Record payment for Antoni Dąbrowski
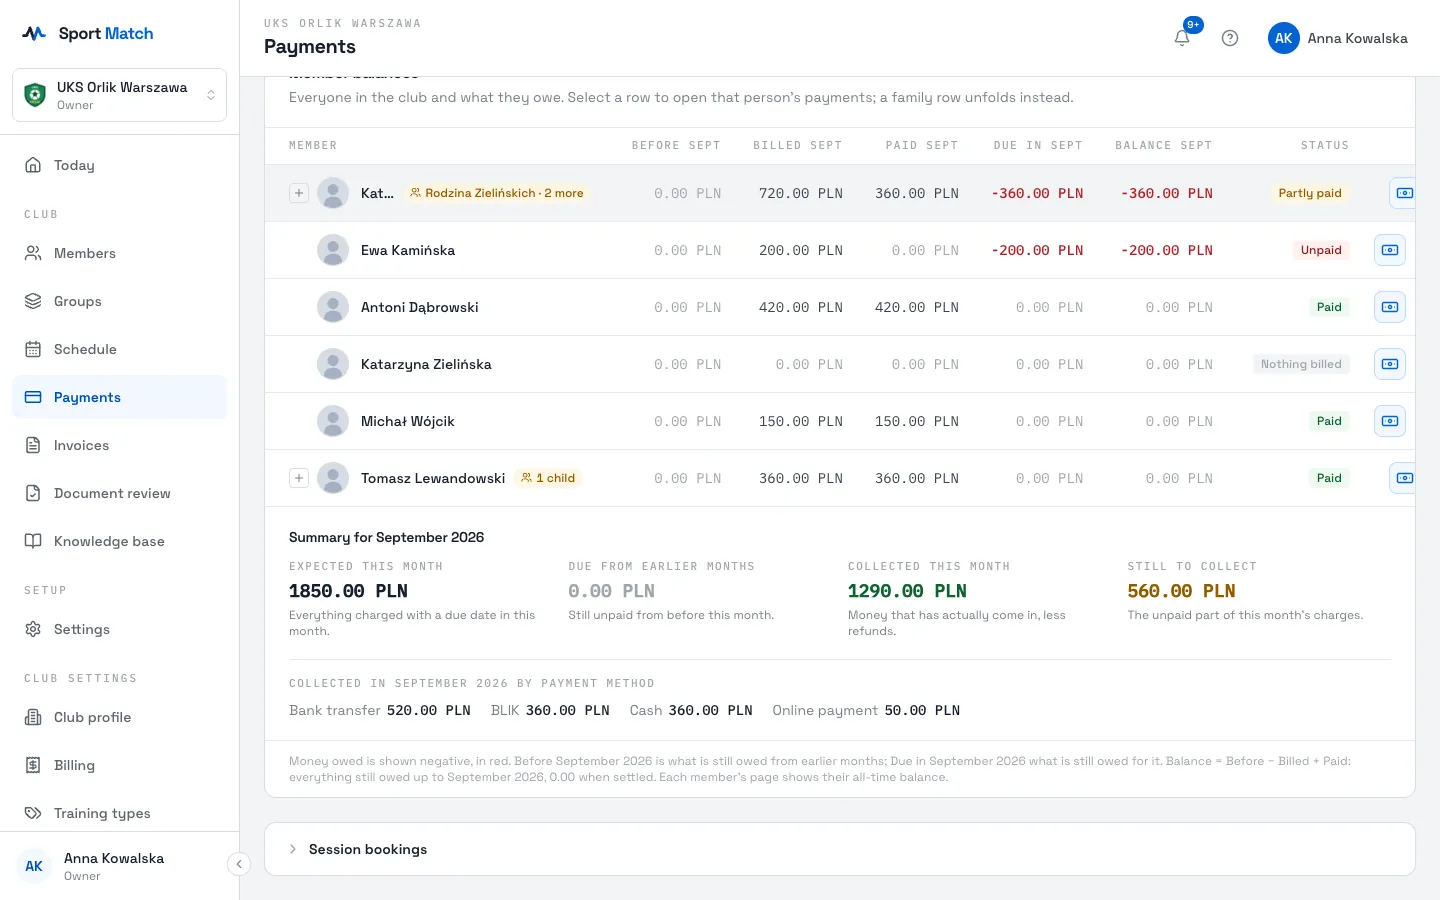1440x900 pixels. (1390, 307)
